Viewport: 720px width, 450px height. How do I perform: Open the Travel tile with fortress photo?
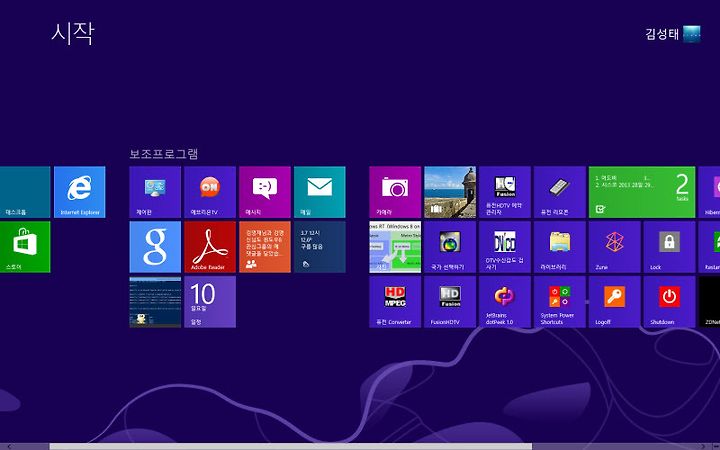(x=450, y=192)
